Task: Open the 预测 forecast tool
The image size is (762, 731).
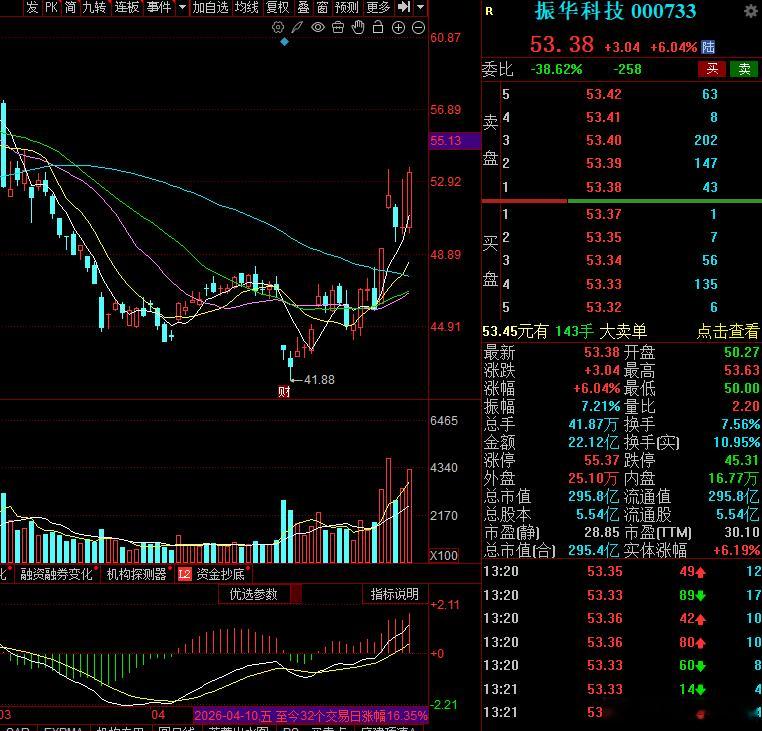Action: tap(346, 7)
